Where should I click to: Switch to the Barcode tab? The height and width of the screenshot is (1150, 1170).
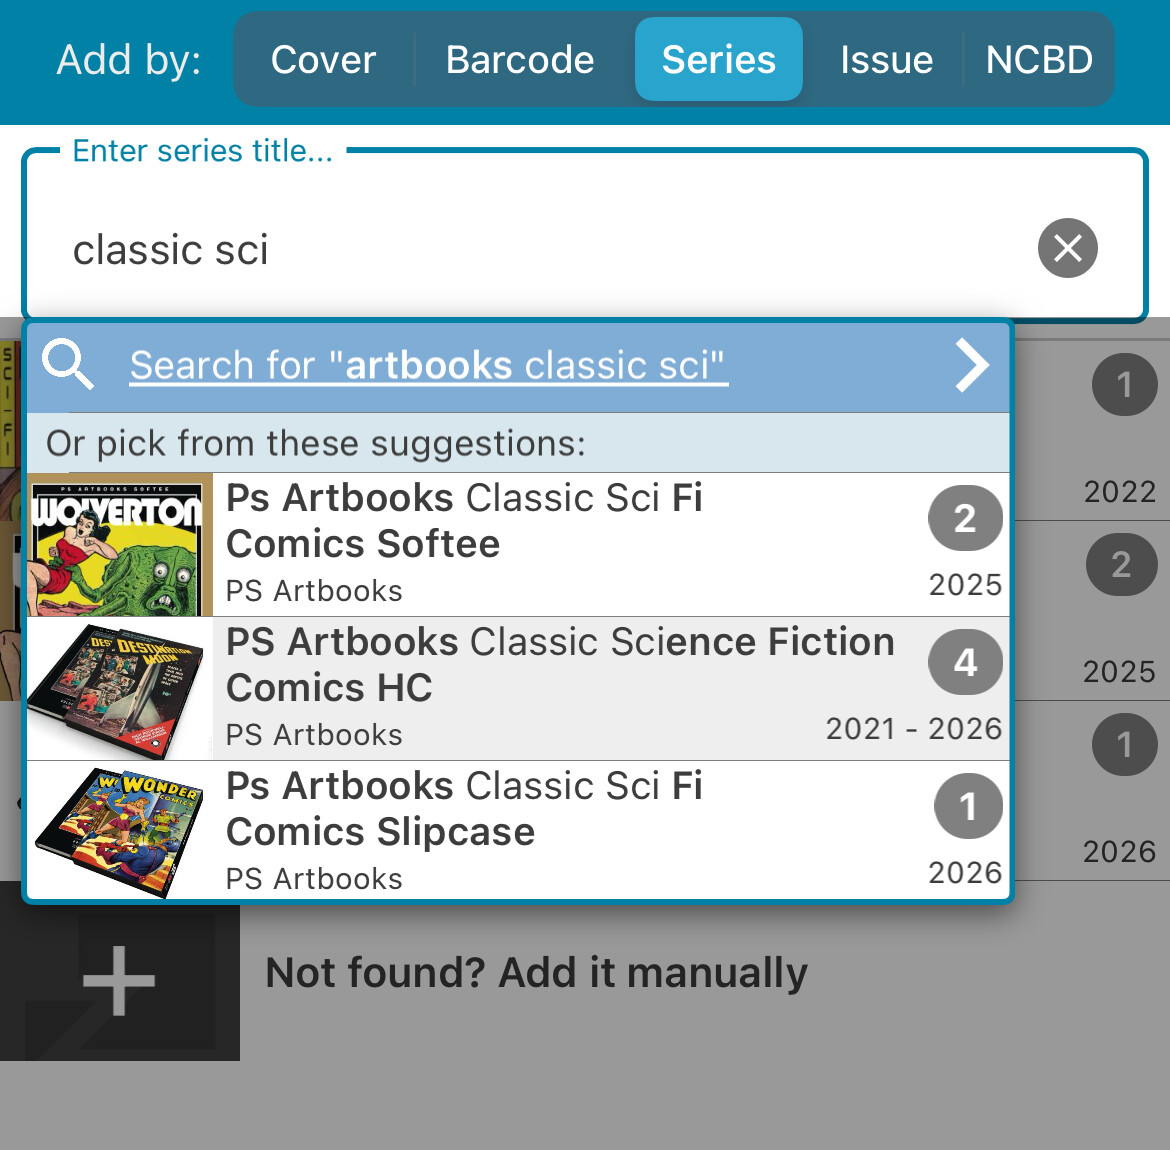520,60
